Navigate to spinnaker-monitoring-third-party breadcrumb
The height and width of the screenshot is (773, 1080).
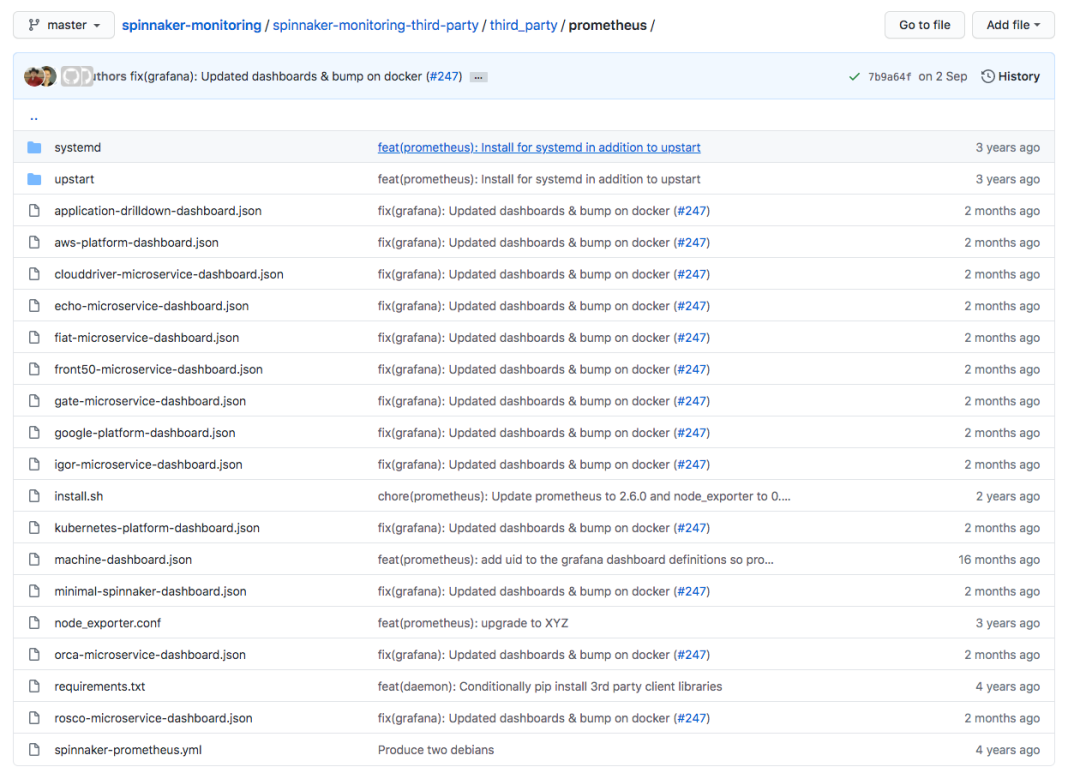pyautogui.click(x=375, y=25)
